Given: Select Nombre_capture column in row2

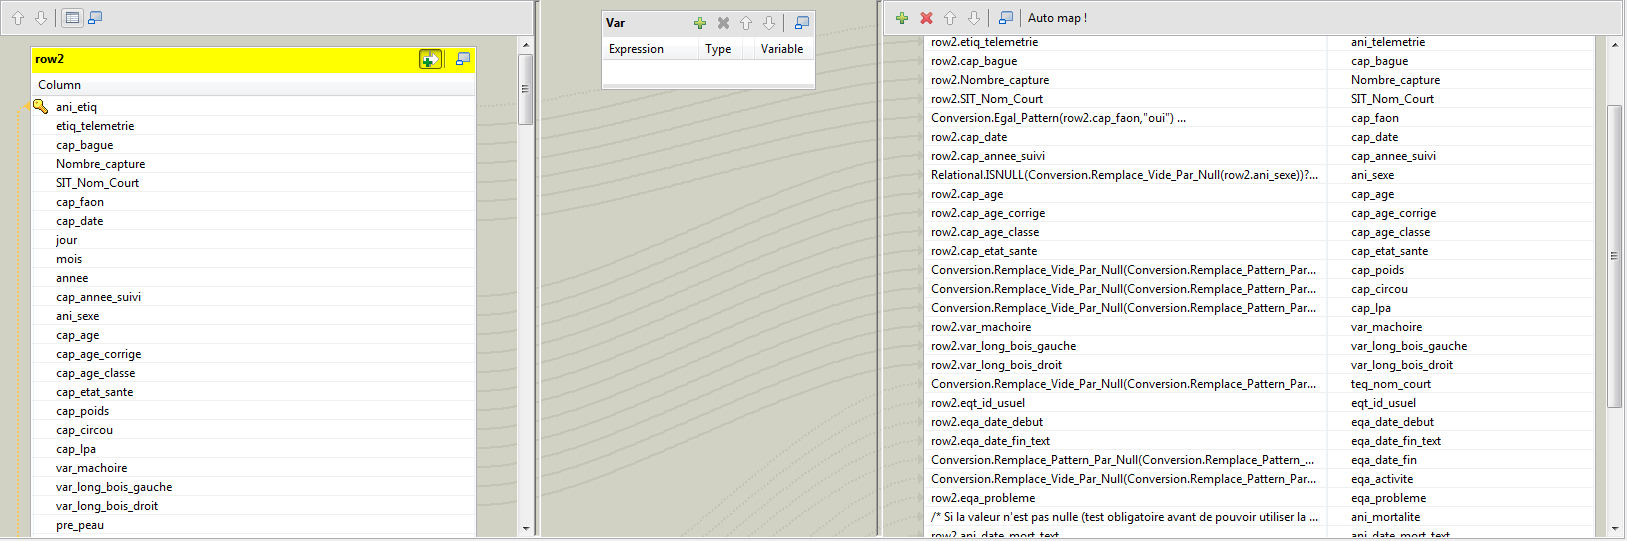Looking at the screenshot, I should 100,164.
